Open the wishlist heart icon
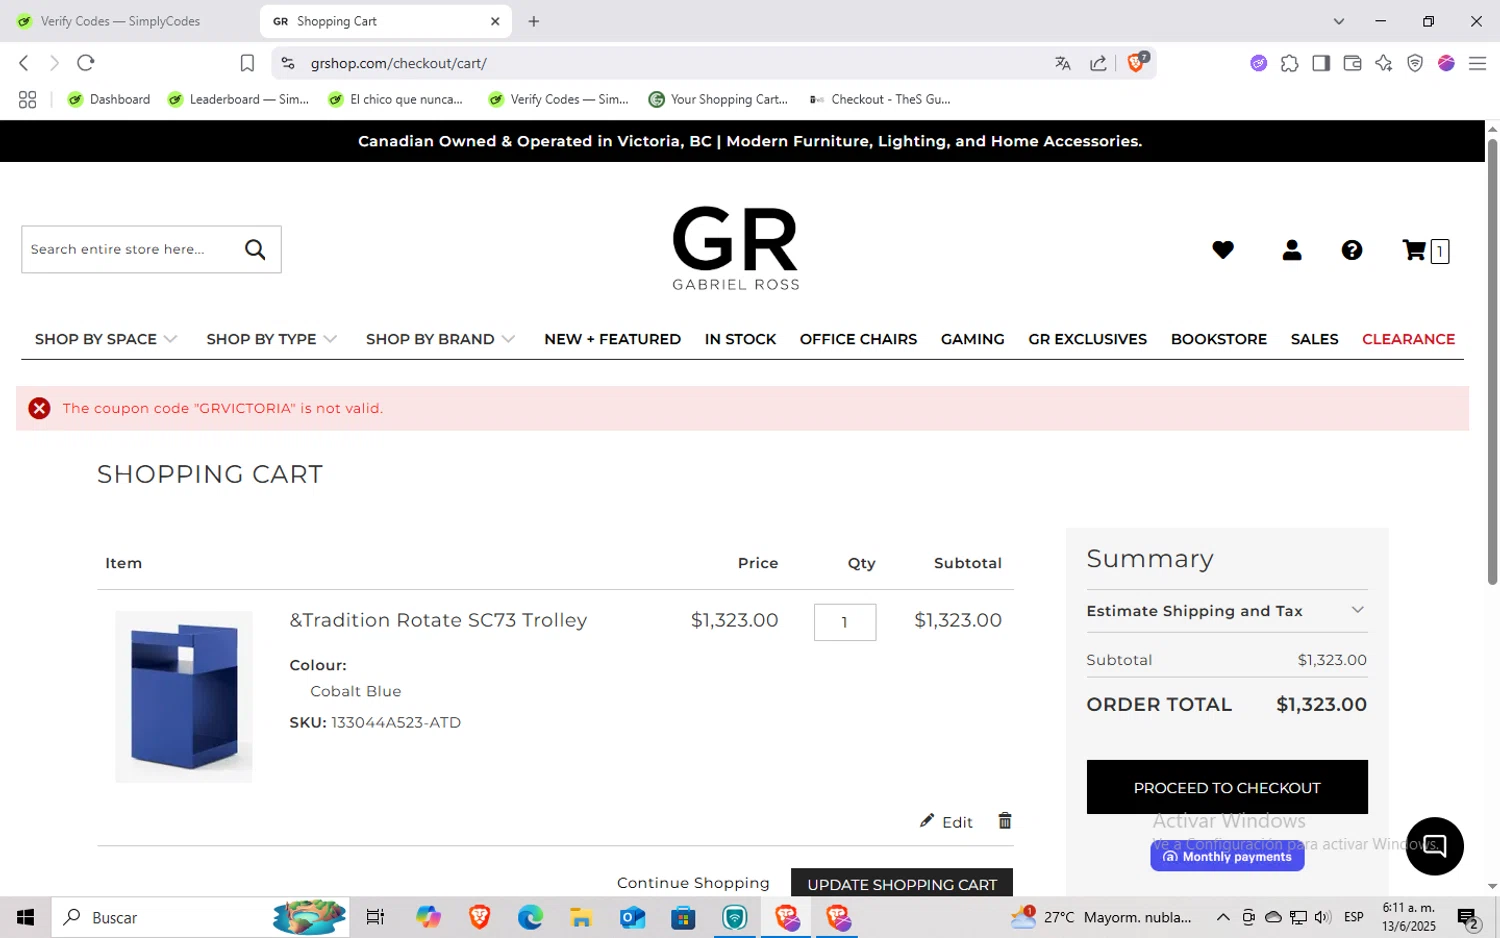This screenshot has width=1500, height=938. tap(1222, 250)
